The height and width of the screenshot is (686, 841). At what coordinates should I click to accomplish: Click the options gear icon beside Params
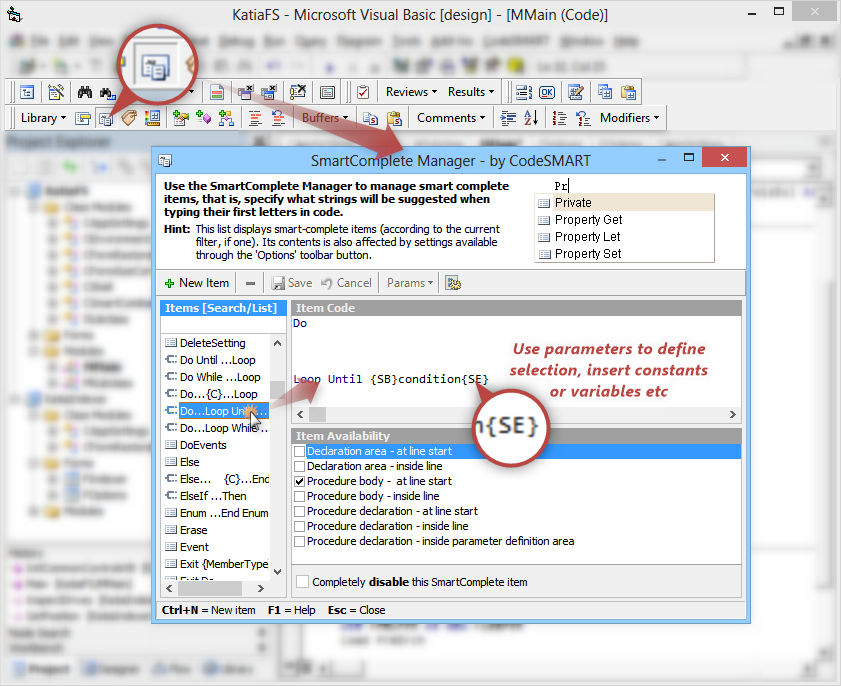click(453, 283)
